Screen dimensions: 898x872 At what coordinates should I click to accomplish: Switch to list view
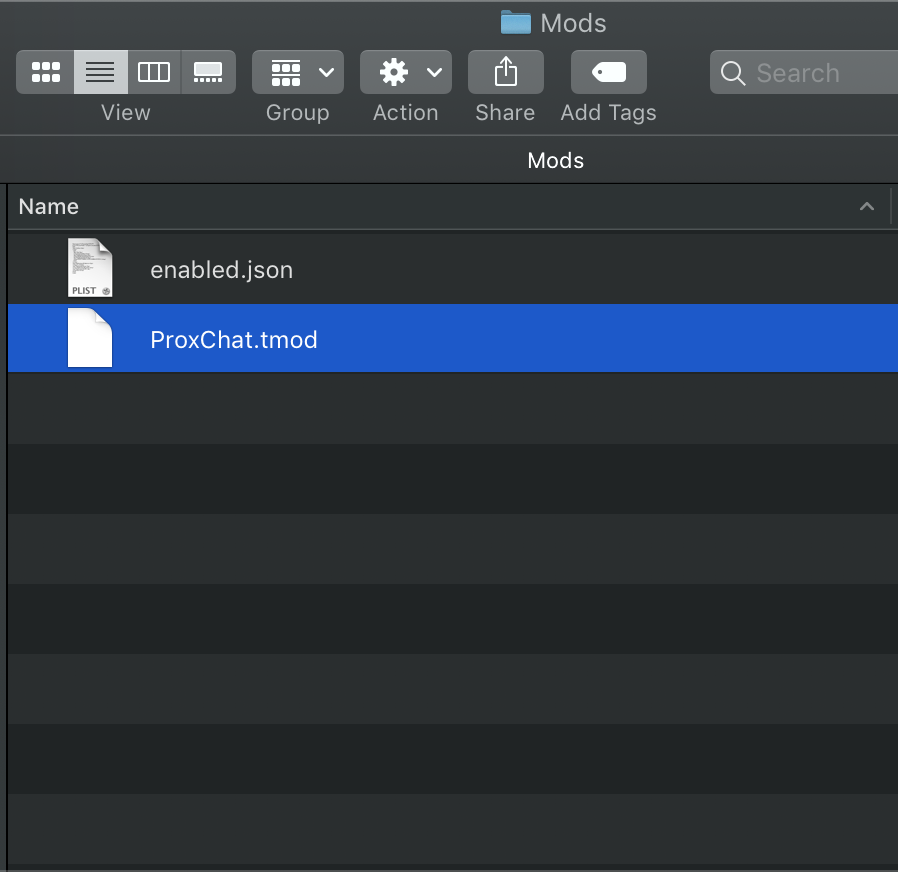point(101,72)
